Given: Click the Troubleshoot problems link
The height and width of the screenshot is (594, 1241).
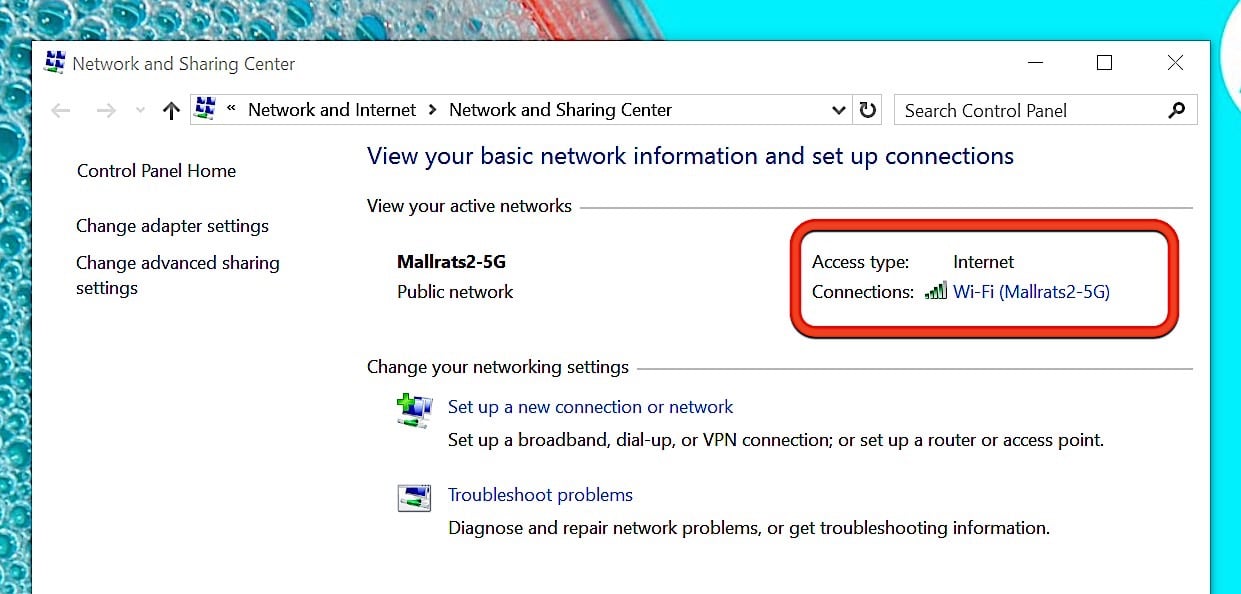Looking at the screenshot, I should tap(540, 494).
